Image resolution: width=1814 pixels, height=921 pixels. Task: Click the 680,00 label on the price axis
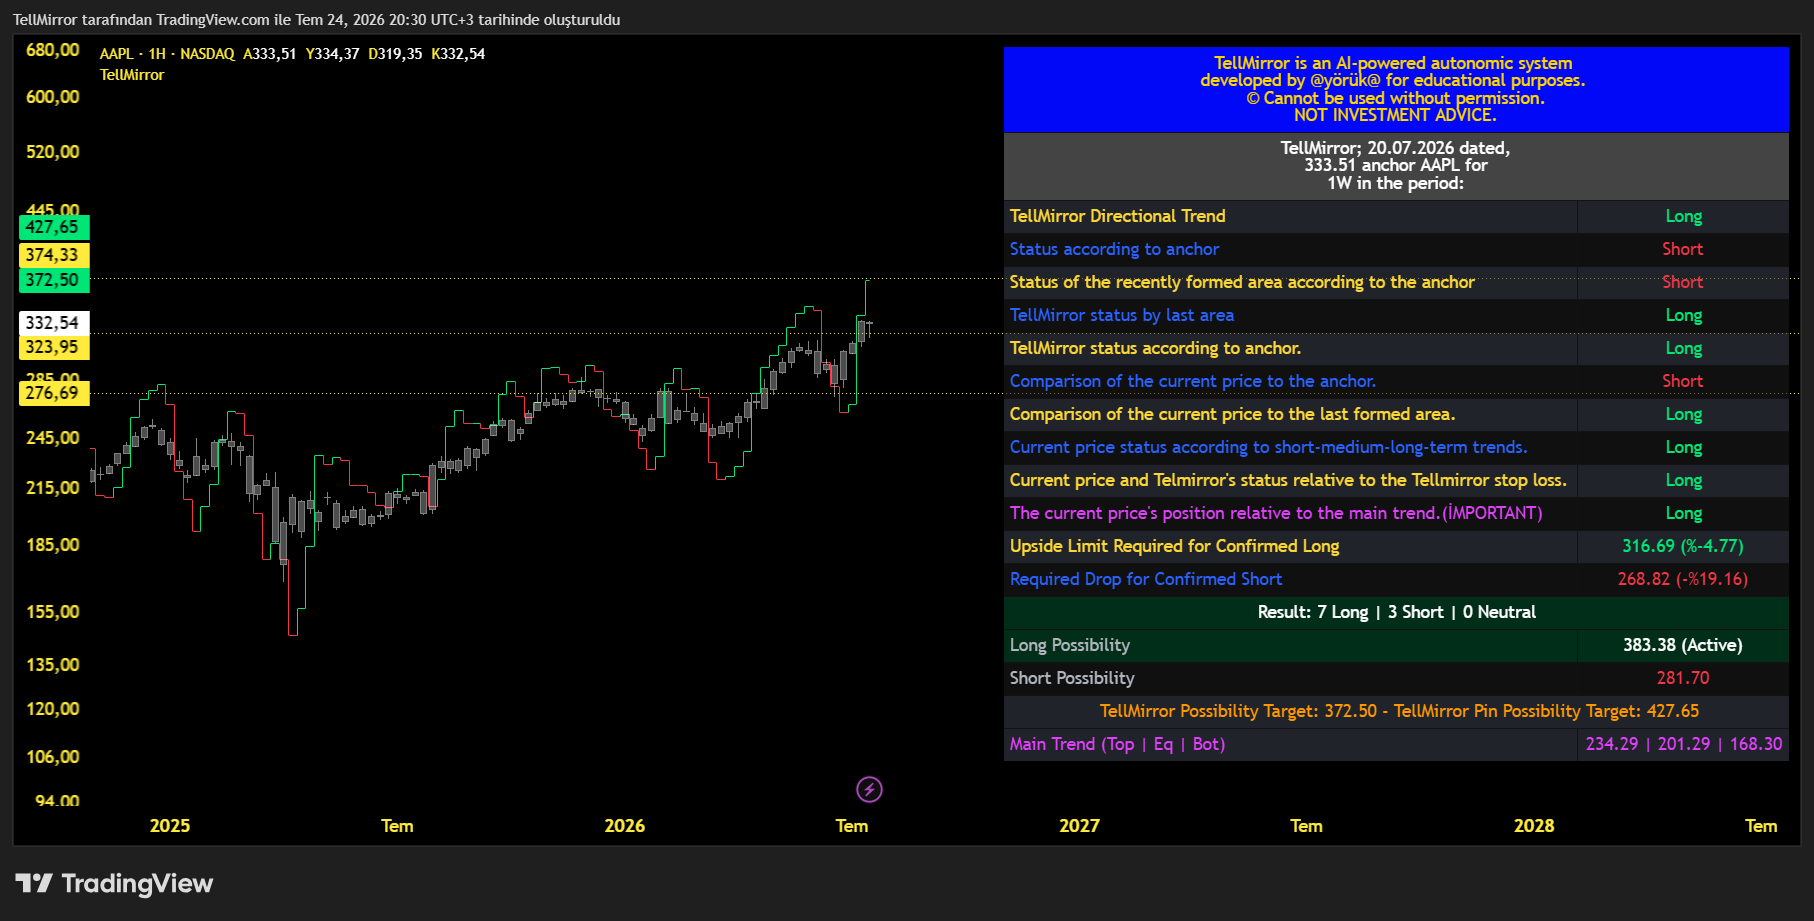pyautogui.click(x=53, y=50)
